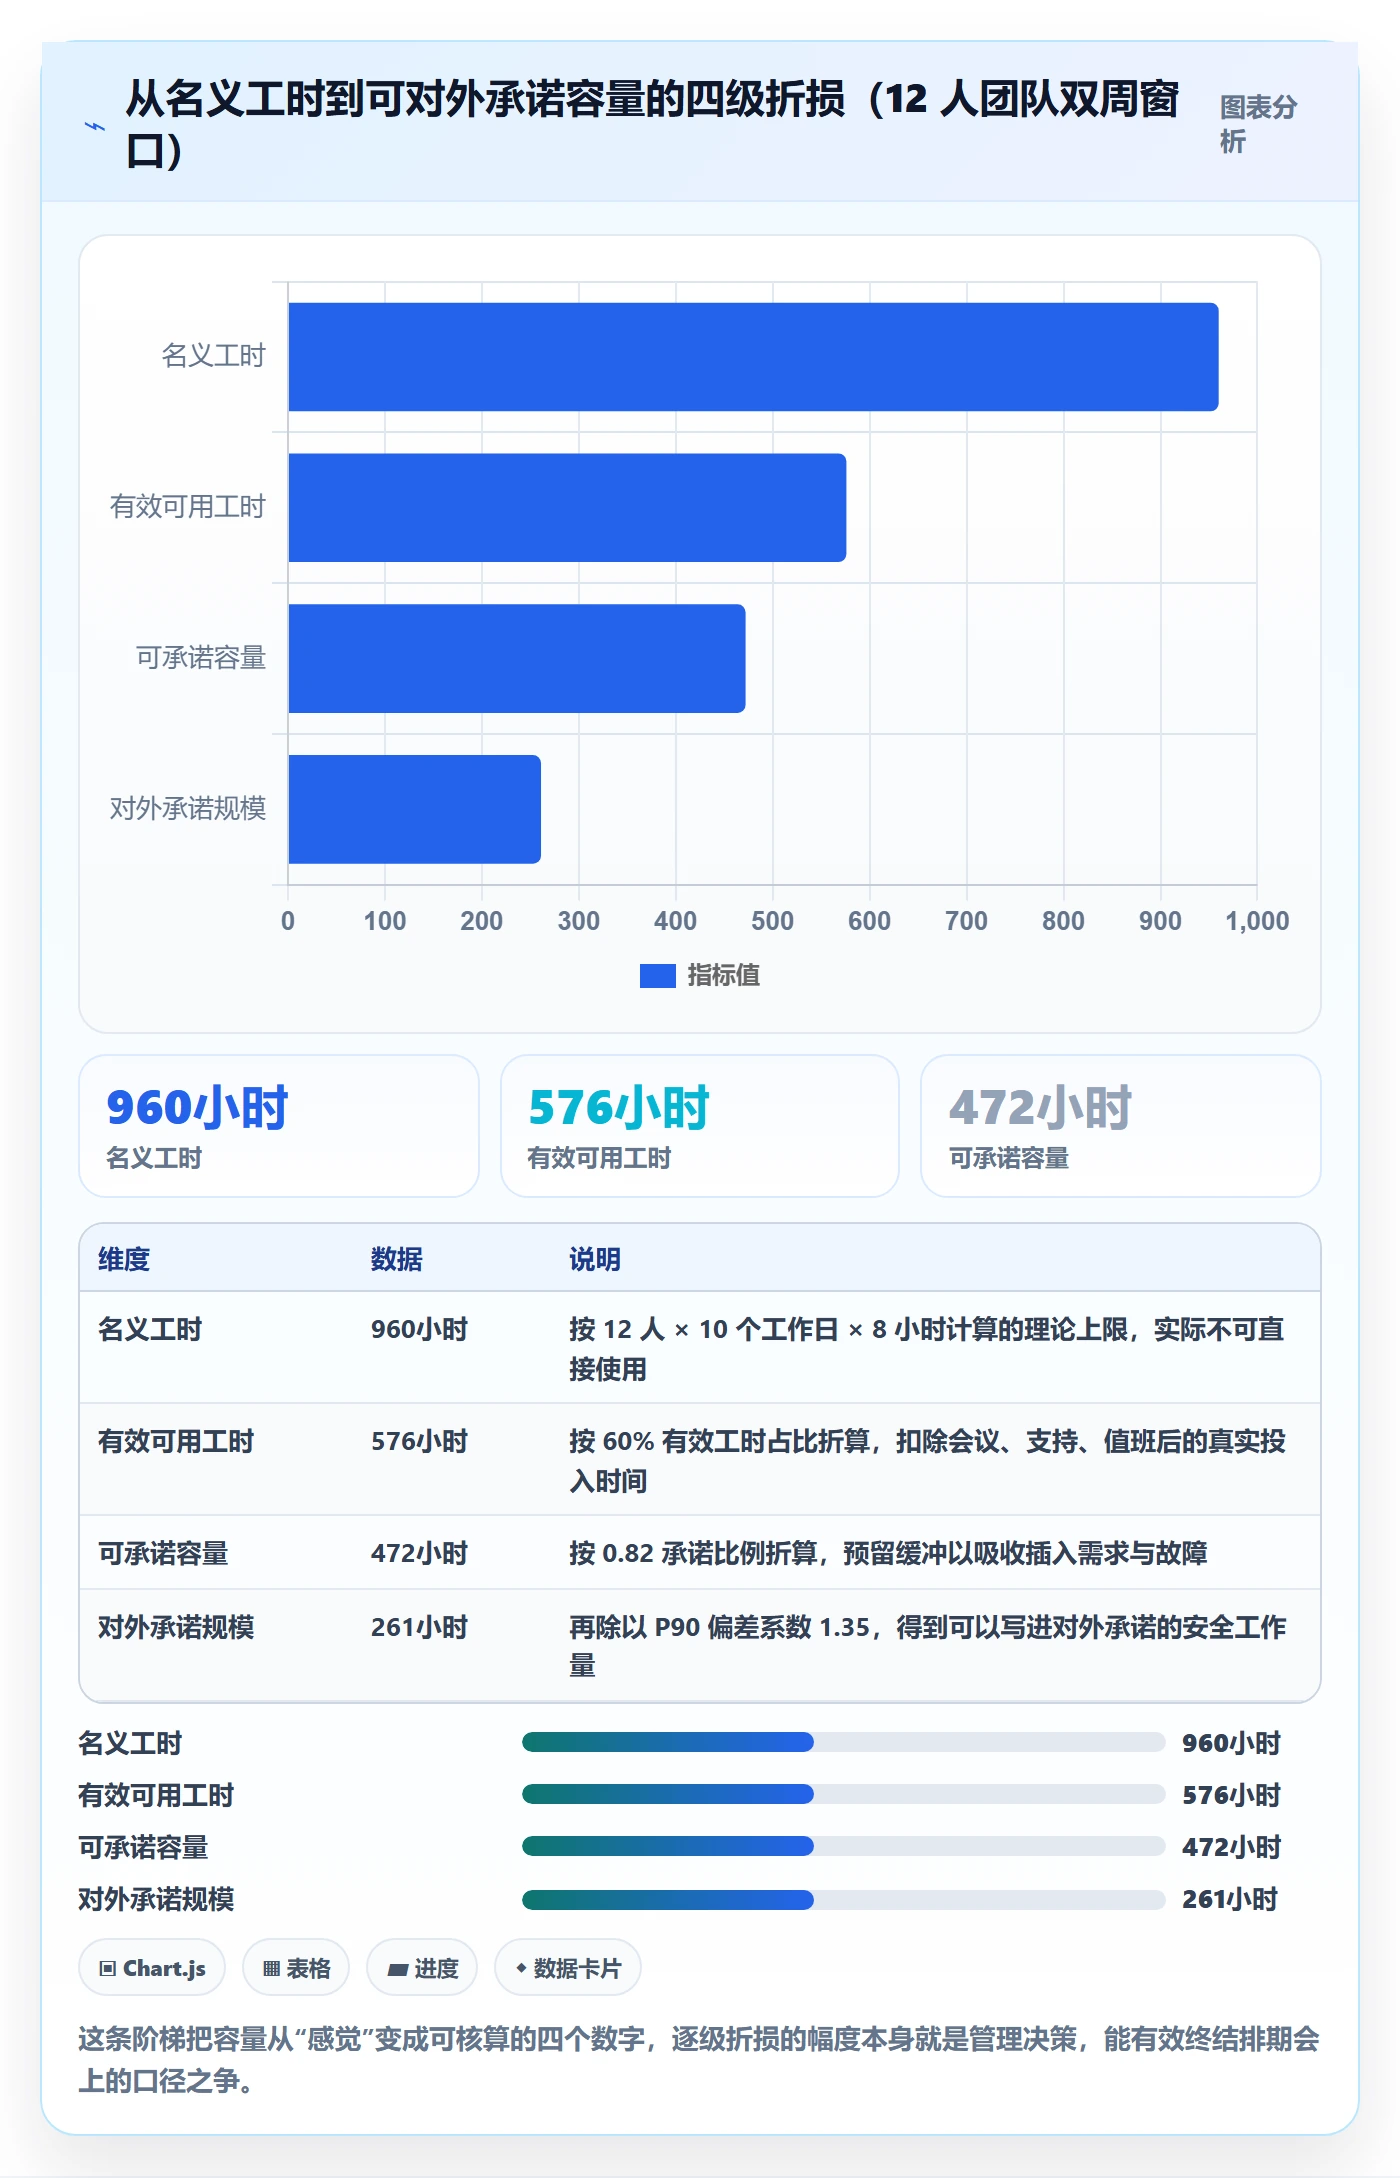This screenshot has height=2178, width=1400.
Task: Click the 对外承诺规模 y-axis label
Action: pos(188,808)
